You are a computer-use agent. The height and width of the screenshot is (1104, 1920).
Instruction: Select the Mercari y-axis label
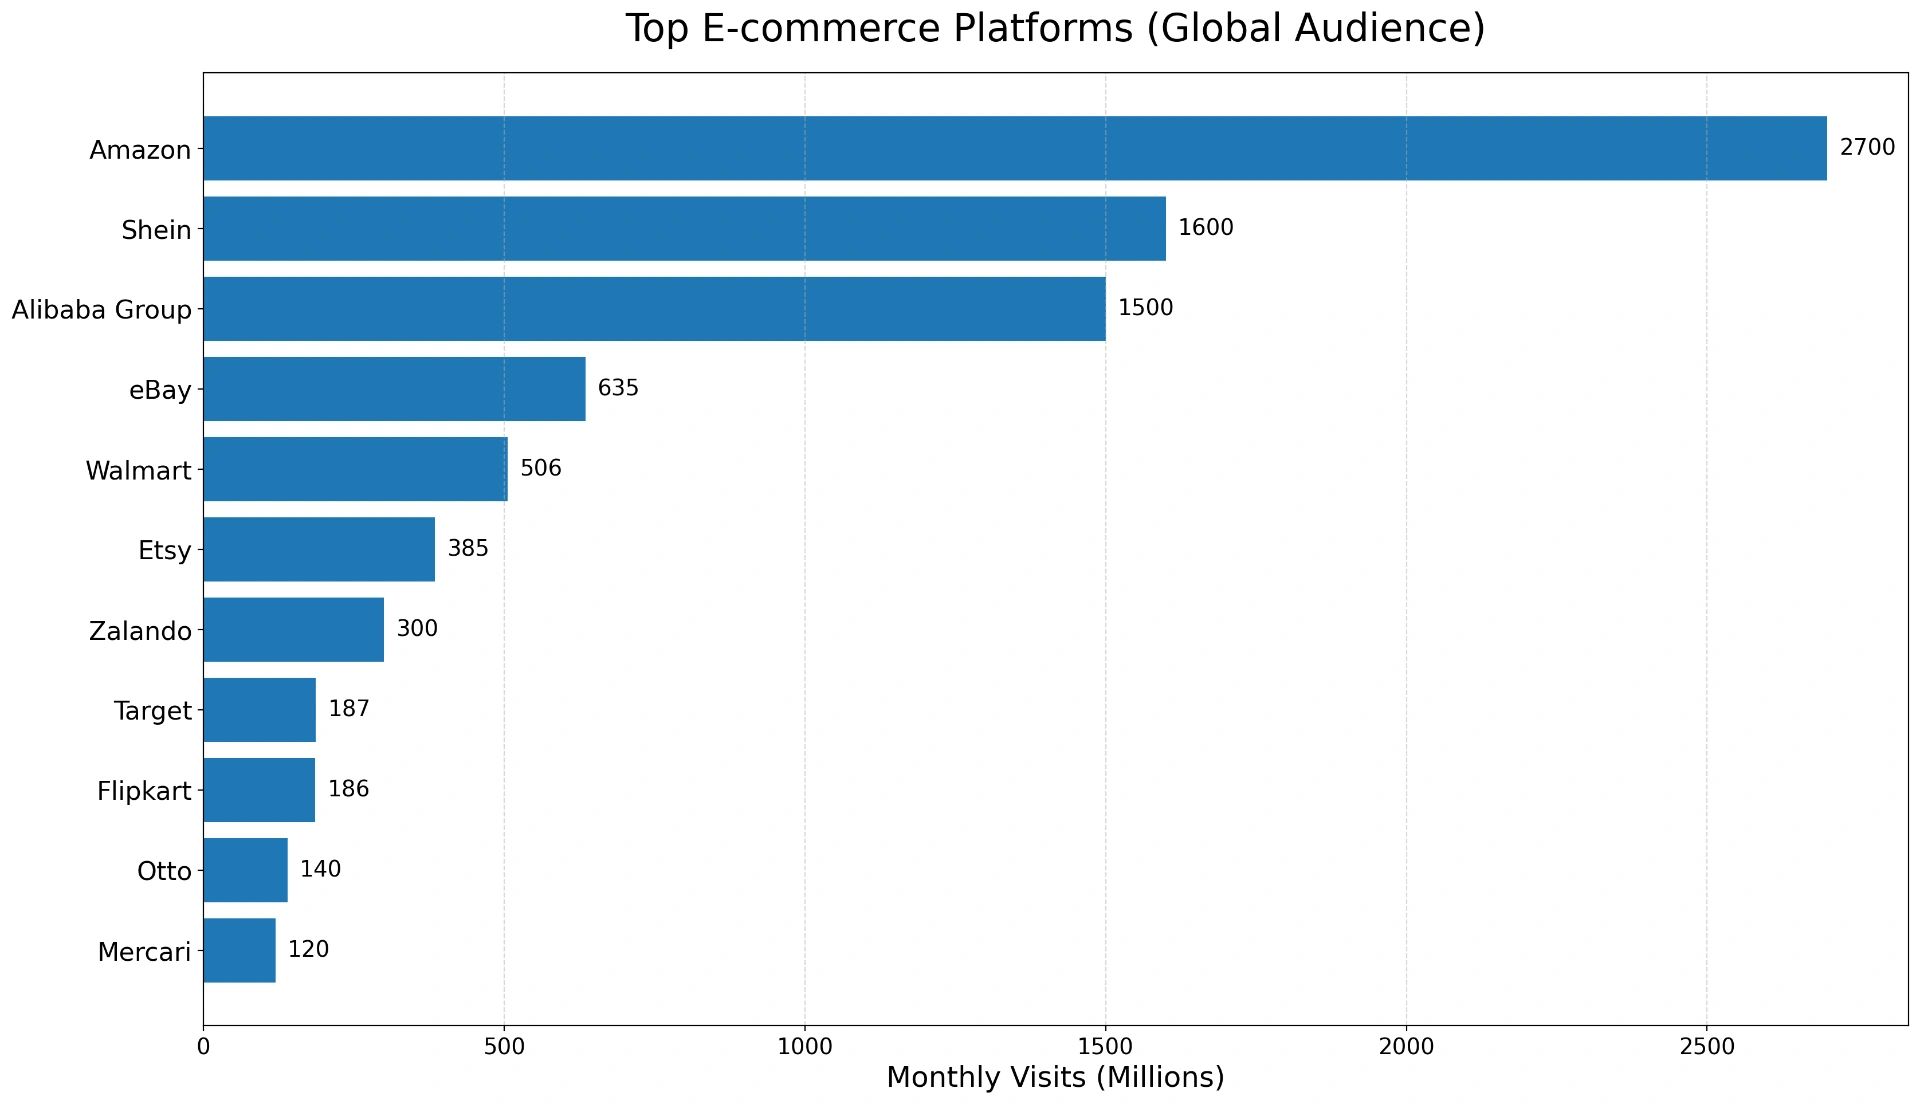click(x=144, y=952)
